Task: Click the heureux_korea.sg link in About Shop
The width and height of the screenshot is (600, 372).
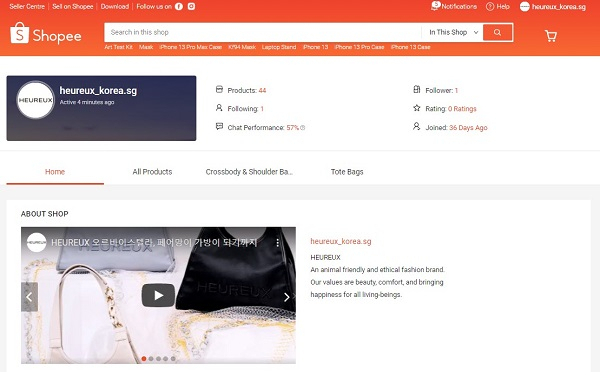Action: [x=341, y=241]
